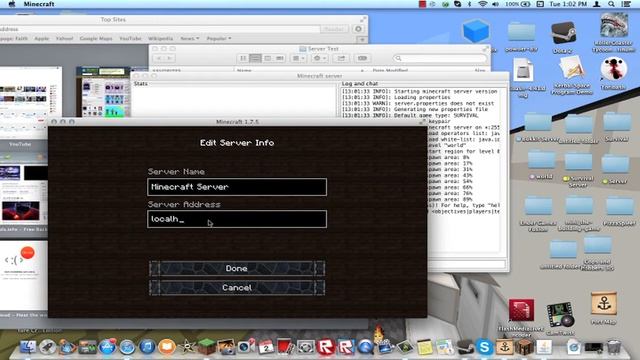Click the Tue 1:02 PM clock
Screen dimensions: 640x360
tap(568, 4)
